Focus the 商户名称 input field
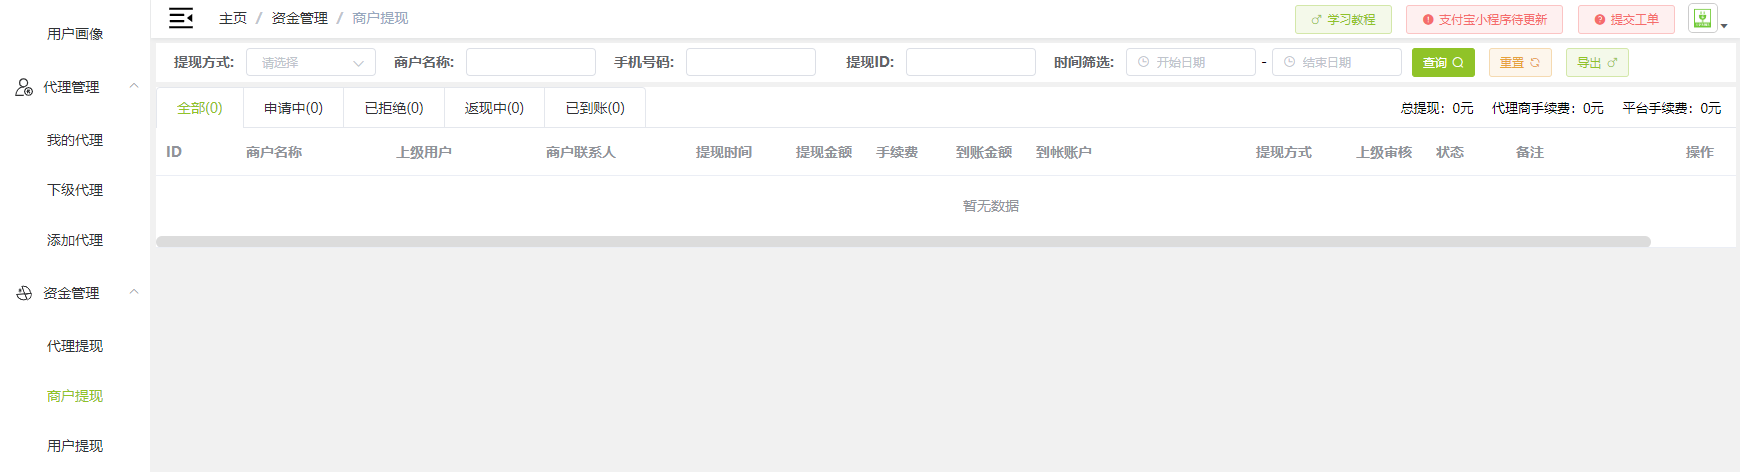Viewport: 1740px width, 472px height. [531, 62]
